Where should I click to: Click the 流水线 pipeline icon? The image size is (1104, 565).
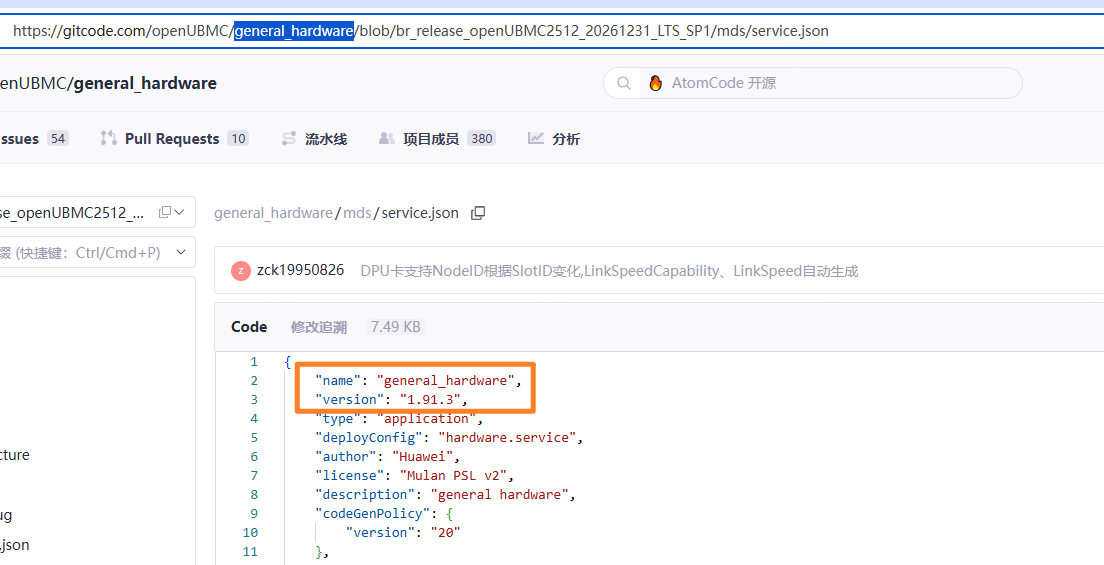point(289,139)
